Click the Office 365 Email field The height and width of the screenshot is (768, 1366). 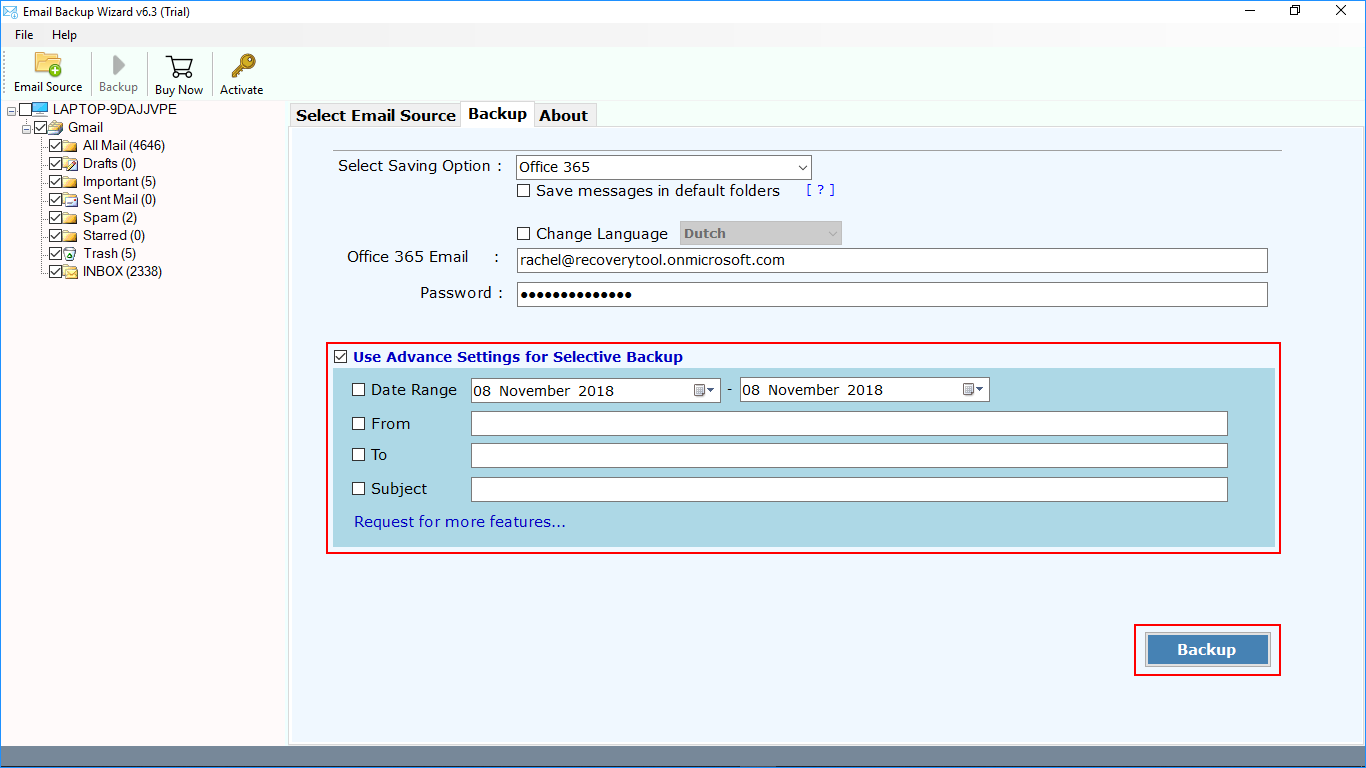click(x=892, y=260)
